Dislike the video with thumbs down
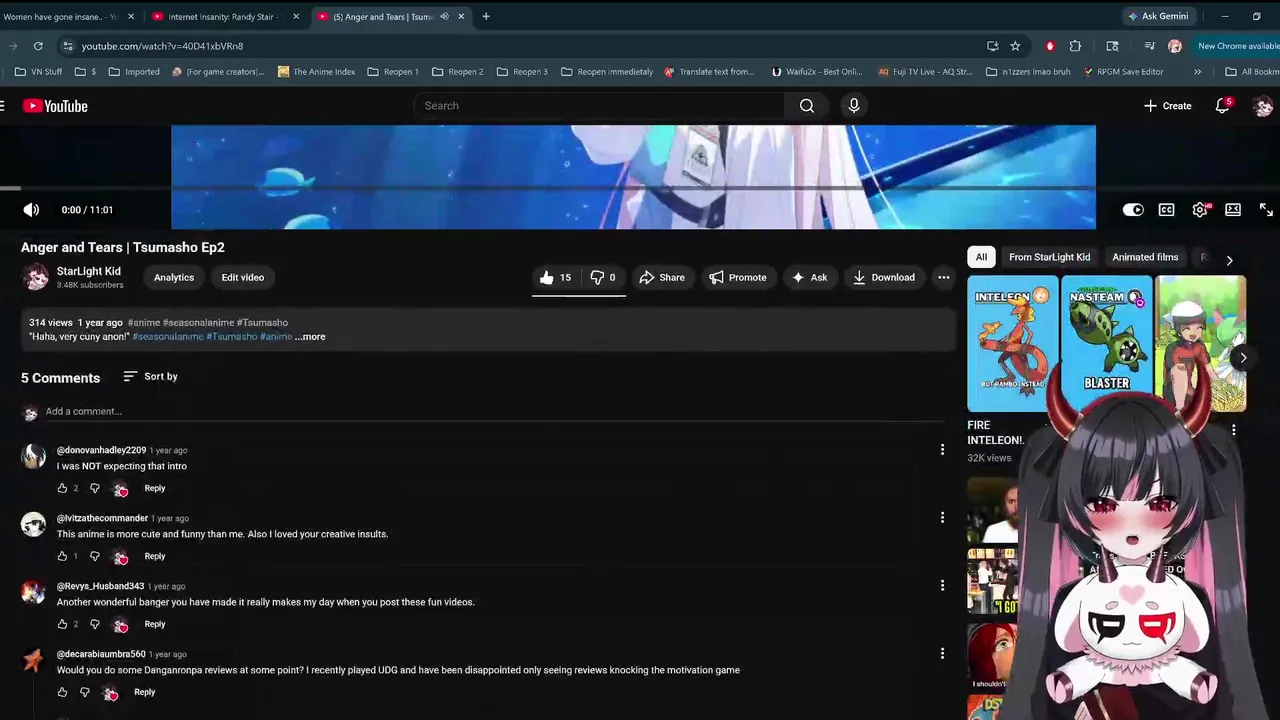The height and width of the screenshot is (720, 1280). [x=603, y=278]
